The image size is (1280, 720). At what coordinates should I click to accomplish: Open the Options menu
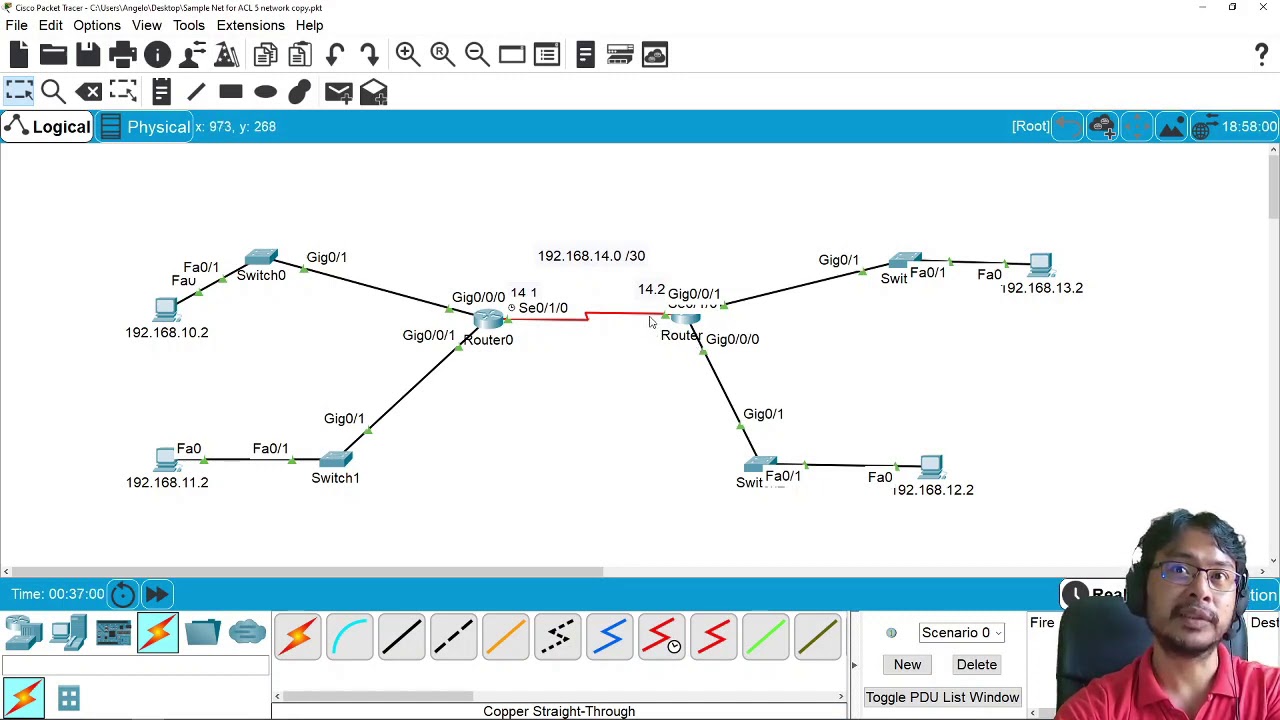click(97, 25)
